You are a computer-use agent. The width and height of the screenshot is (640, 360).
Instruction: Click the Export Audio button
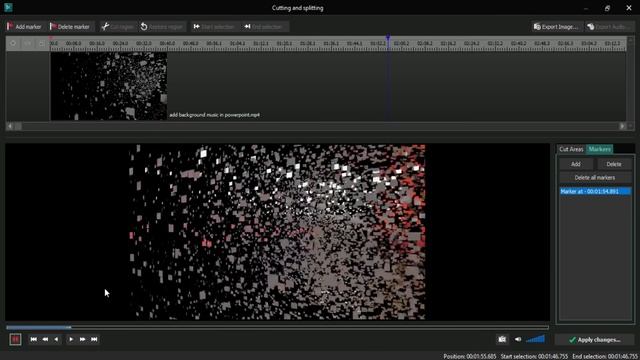click(x=609, y=27)
